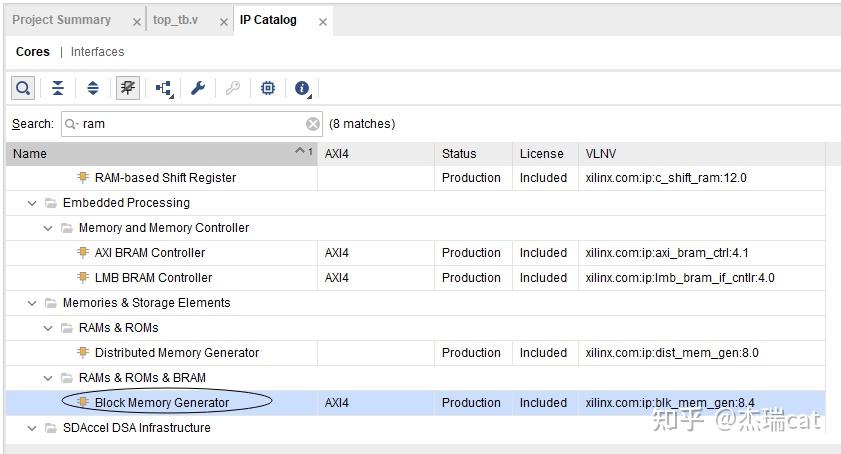Switch to the top_tb.v tab
The image size is (841, 454).
coord(176,20)
